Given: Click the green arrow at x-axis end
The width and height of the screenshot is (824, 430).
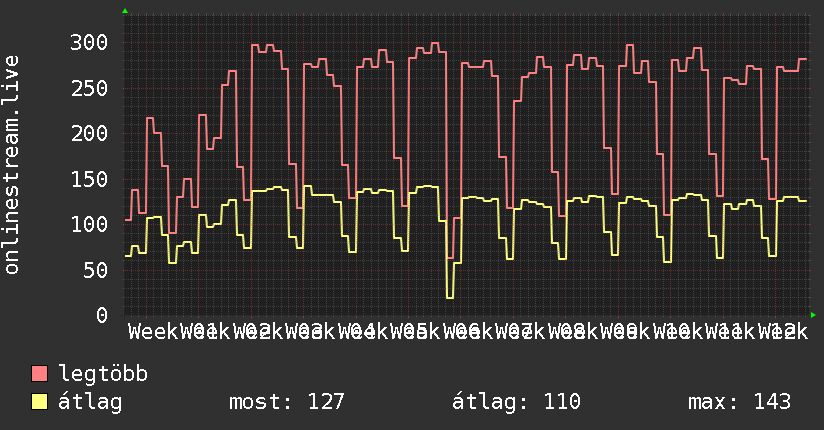Looking at the screenshot, I should coord(813,315).
